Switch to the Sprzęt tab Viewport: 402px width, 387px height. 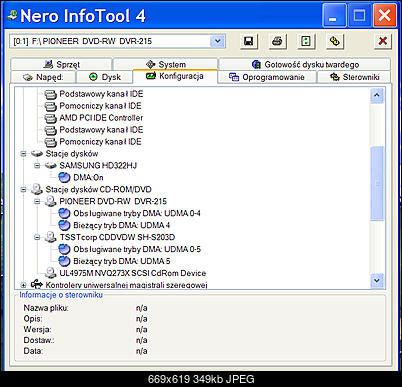pos(62,64)
